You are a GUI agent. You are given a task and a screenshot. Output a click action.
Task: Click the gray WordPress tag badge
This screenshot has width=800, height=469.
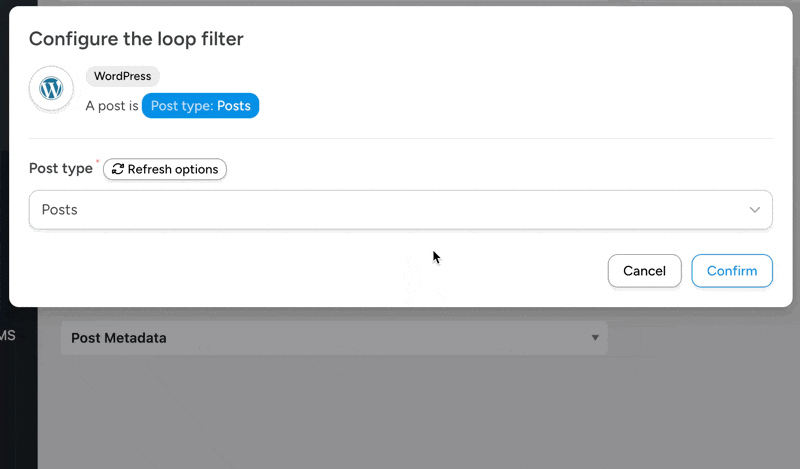[x=123, y=76]
